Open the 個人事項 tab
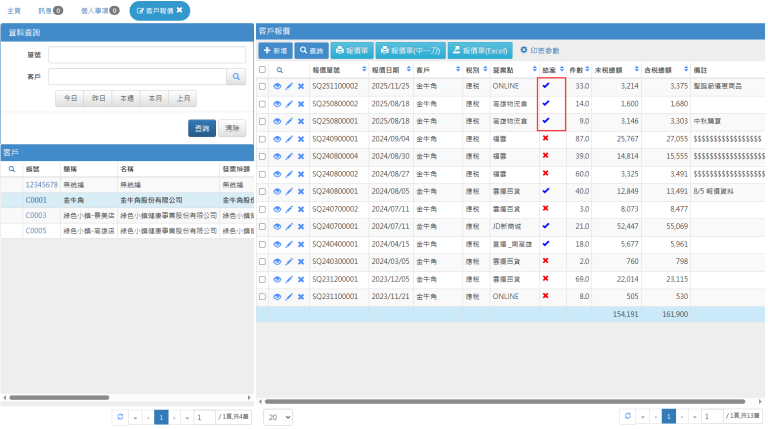Viewport: 768px width, 429px height. tap(99, 10)
